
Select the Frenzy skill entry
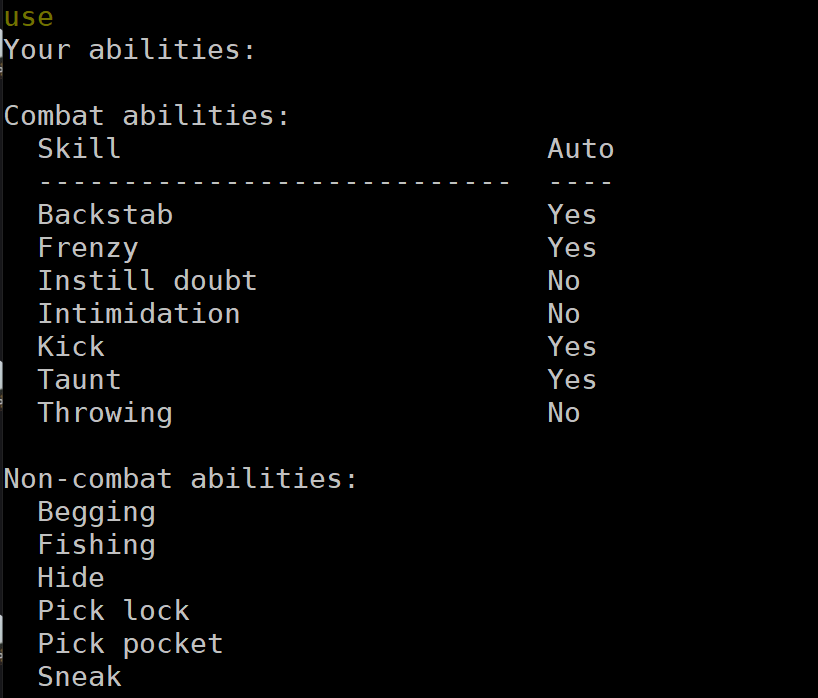click(88, 248)
